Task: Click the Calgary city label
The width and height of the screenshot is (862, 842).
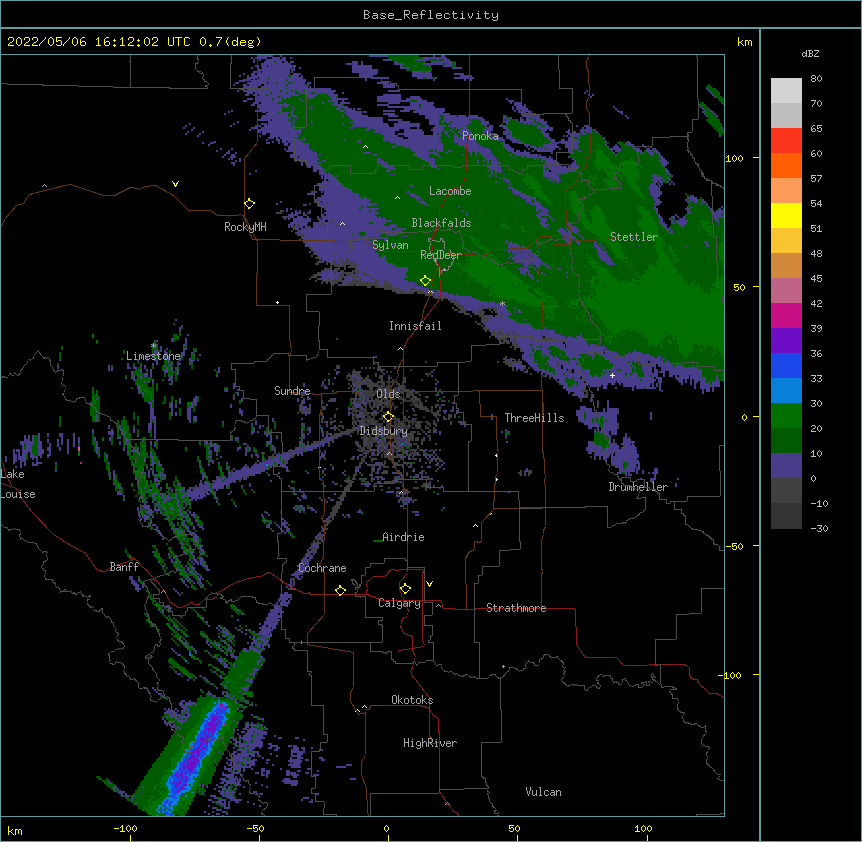Action: pos(399,603)
